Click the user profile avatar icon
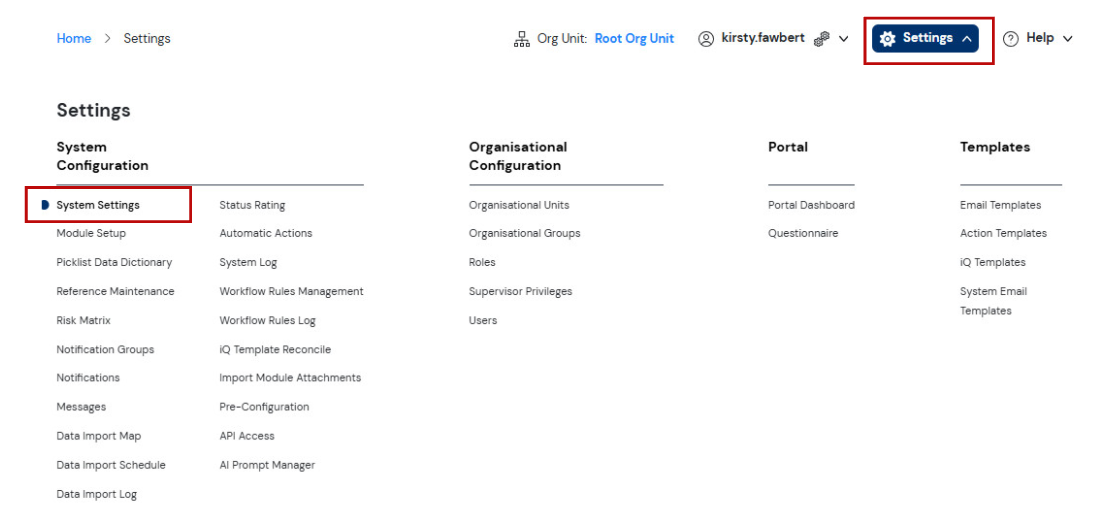Image resolution: width=1093 pixels, height=512 pixels. (x=706, y=39)
